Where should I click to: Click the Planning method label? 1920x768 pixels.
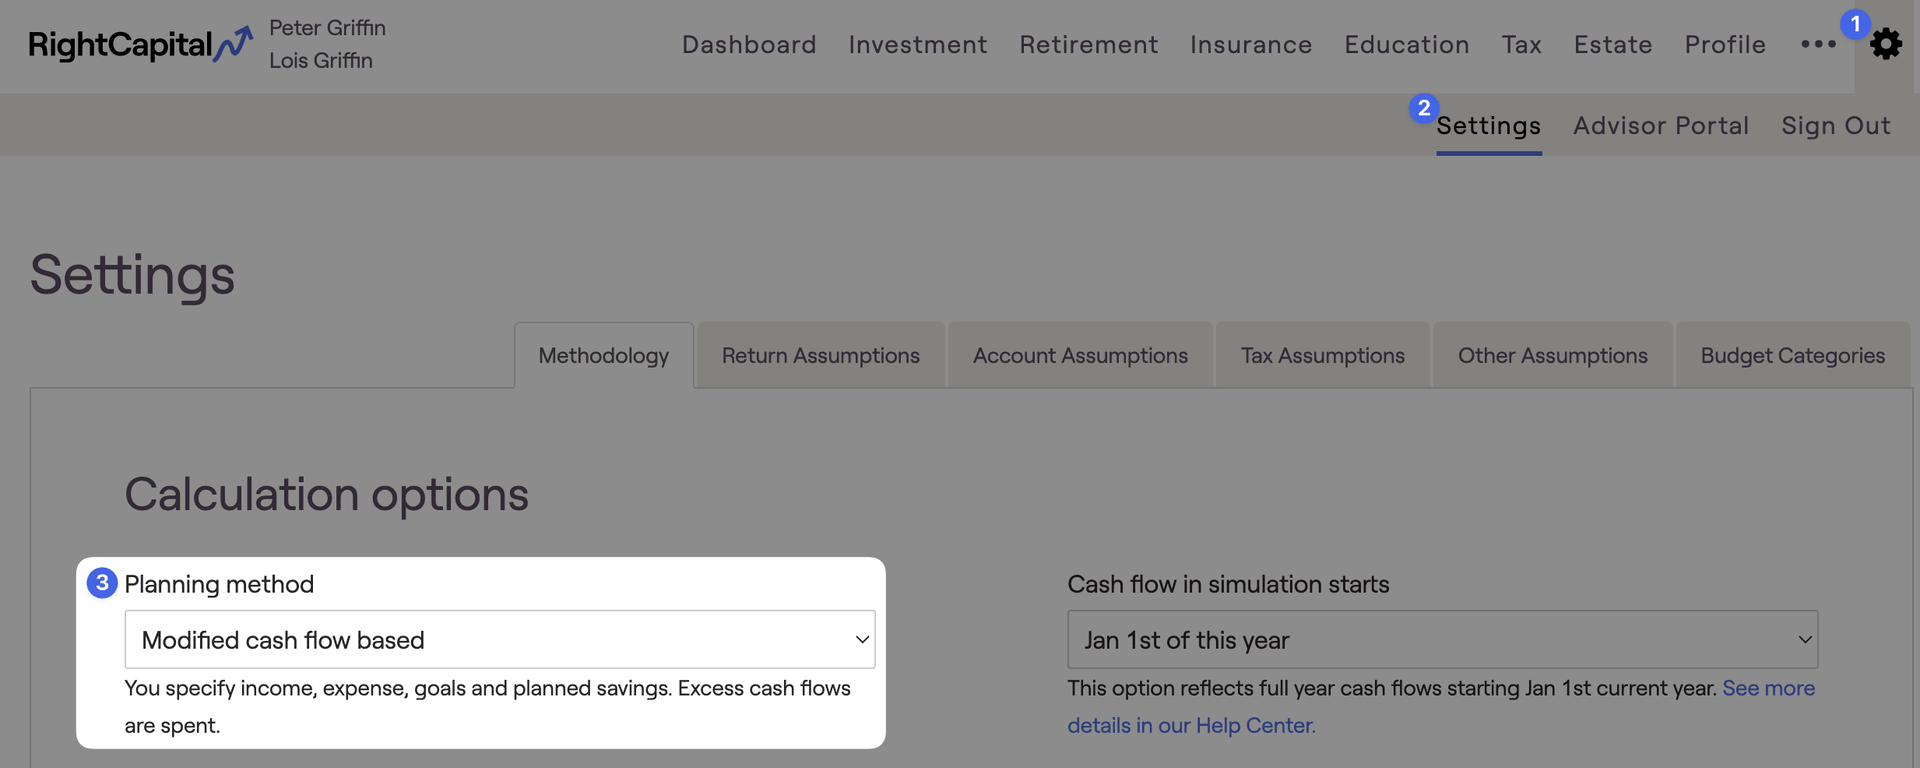[219, 584]
